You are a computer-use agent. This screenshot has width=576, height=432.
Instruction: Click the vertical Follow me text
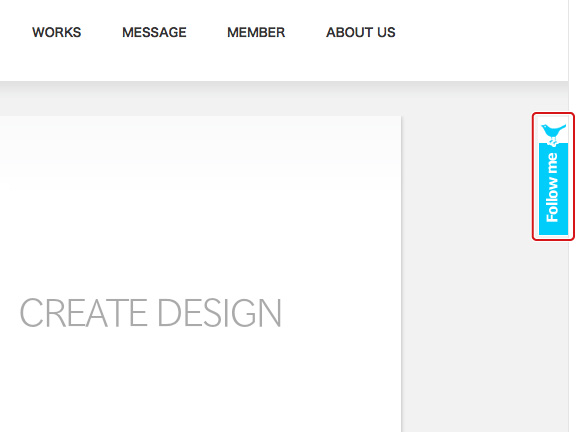tap(552, 187)
